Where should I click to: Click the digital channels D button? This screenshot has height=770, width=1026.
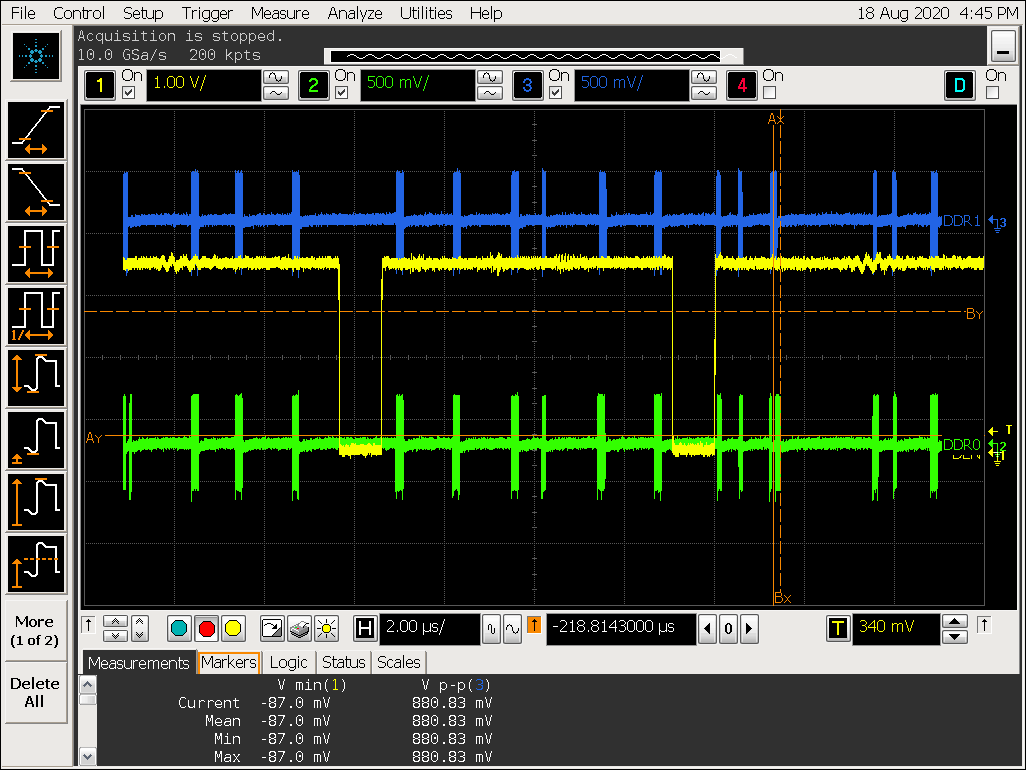960,85
